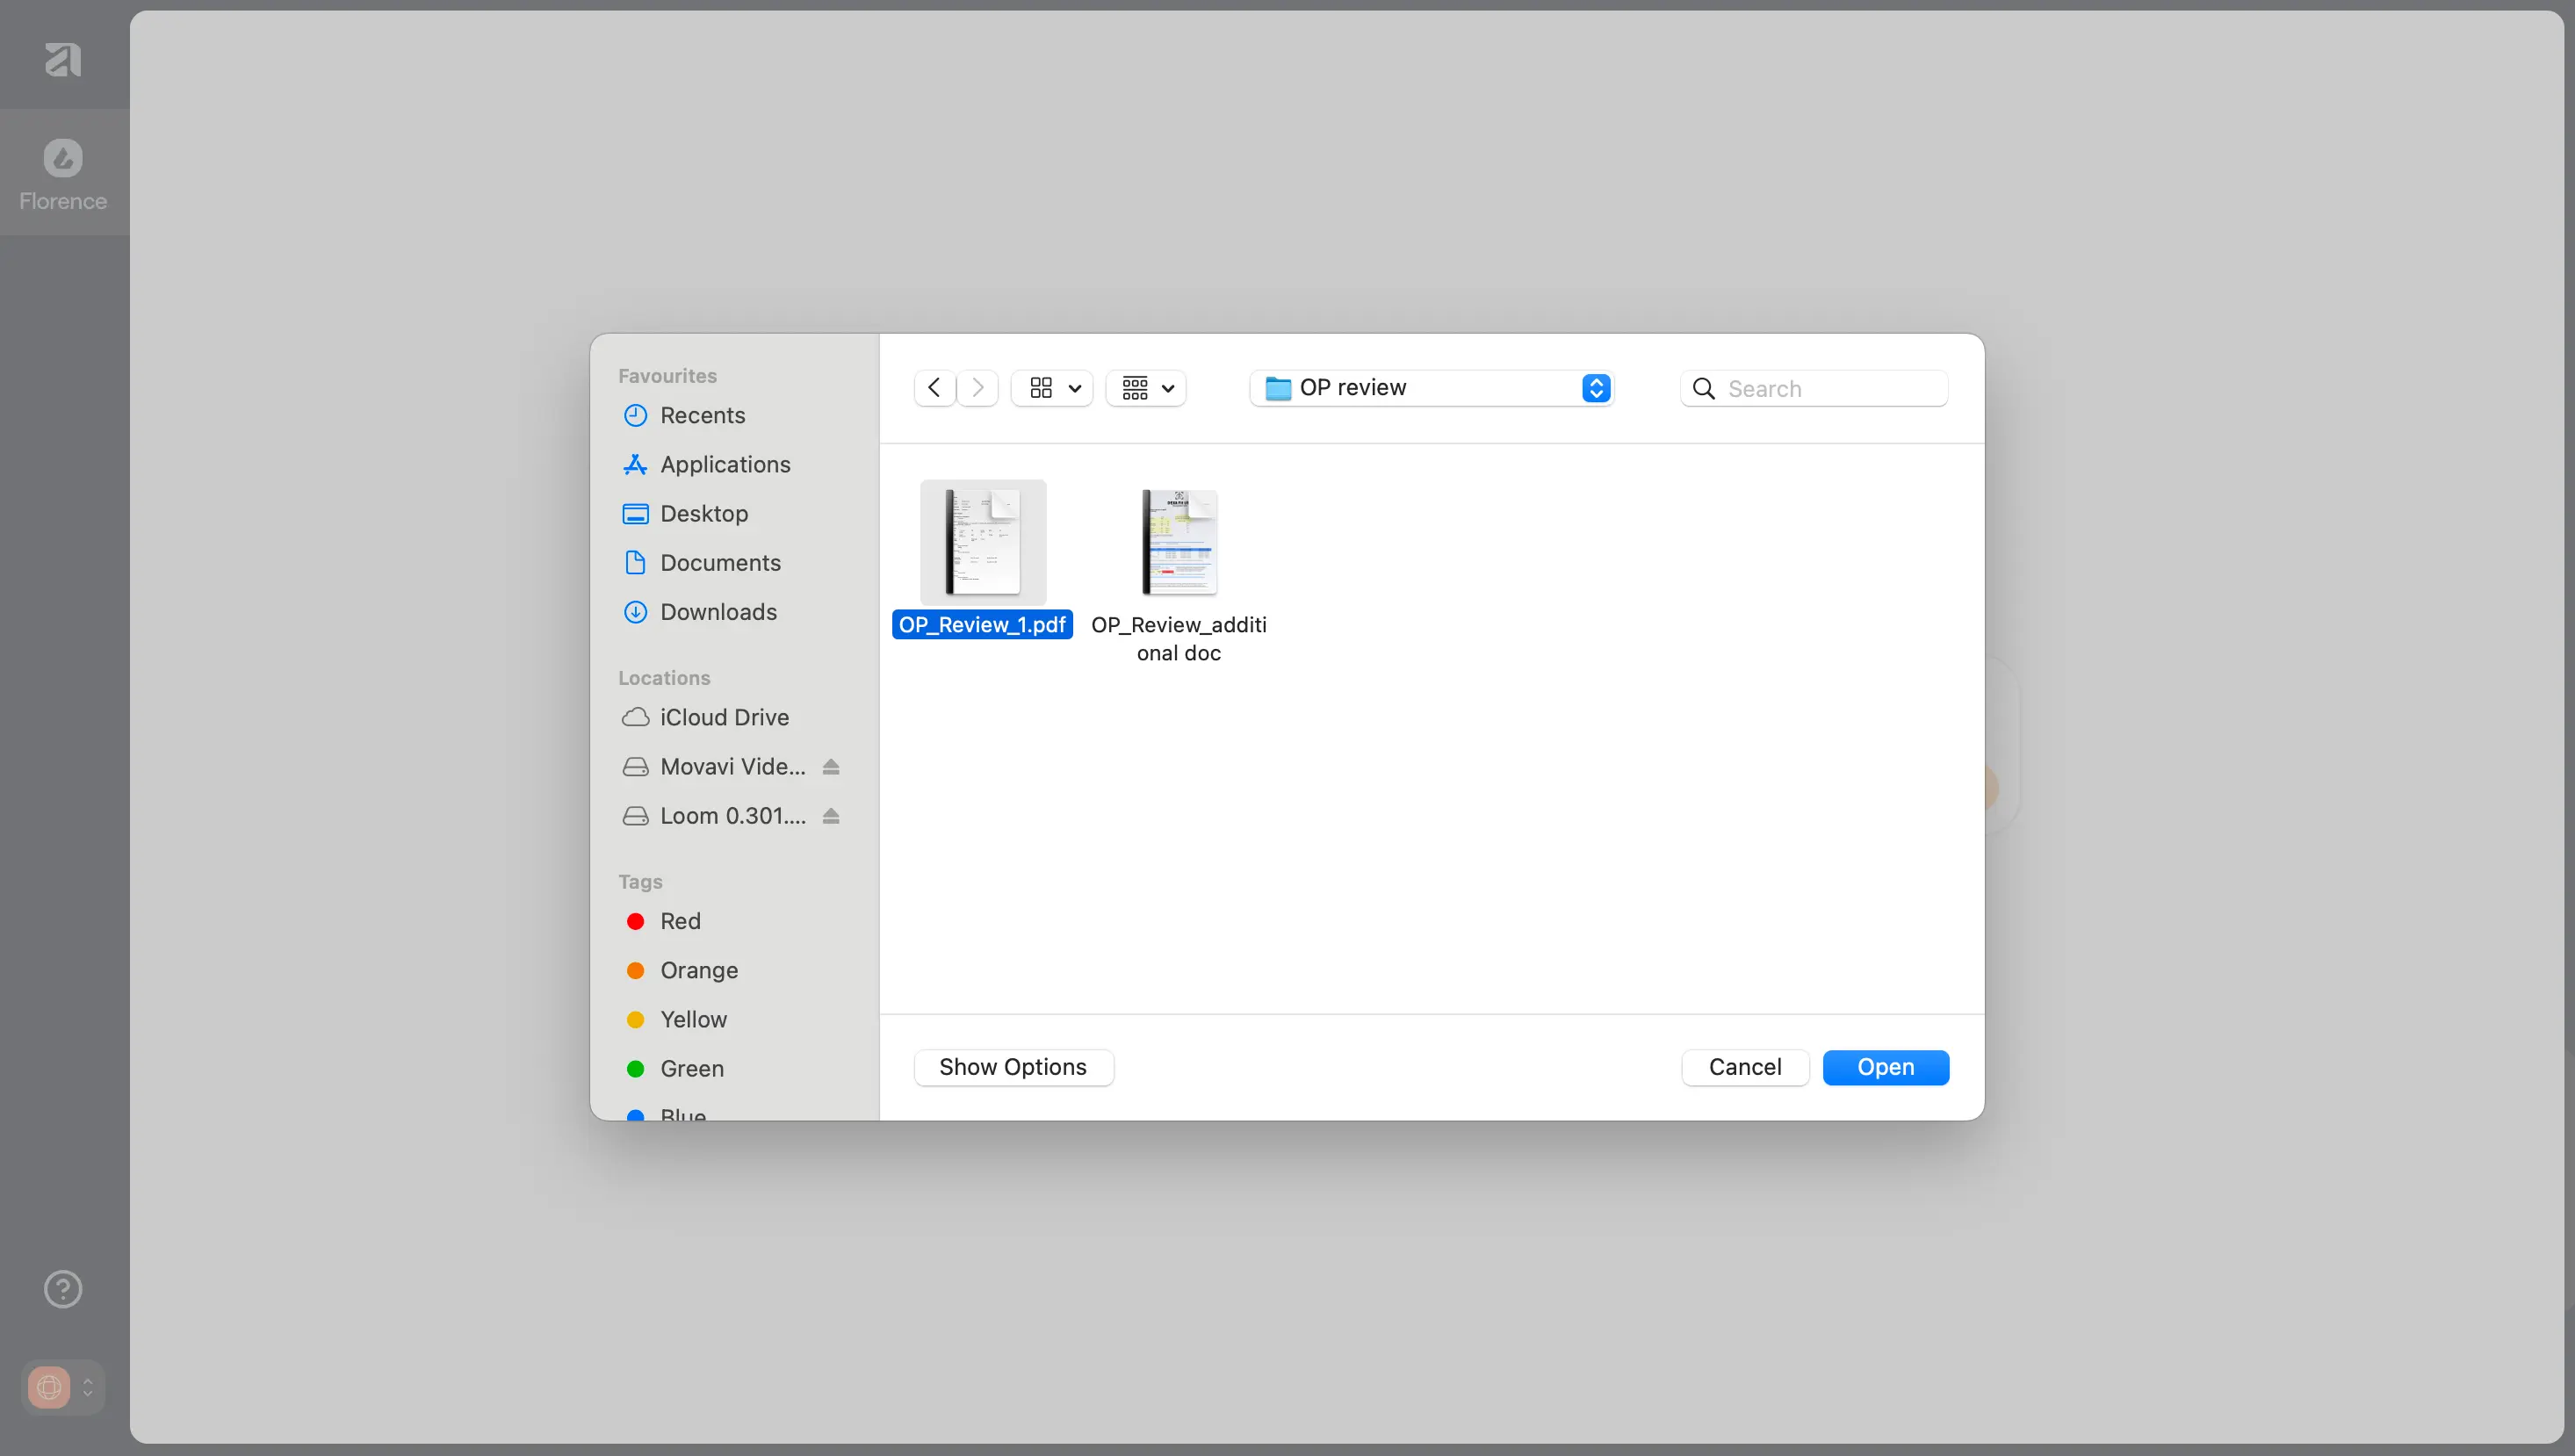Open the help question mark icon
The image size is (2575, 1456).
click(63, 1289)
